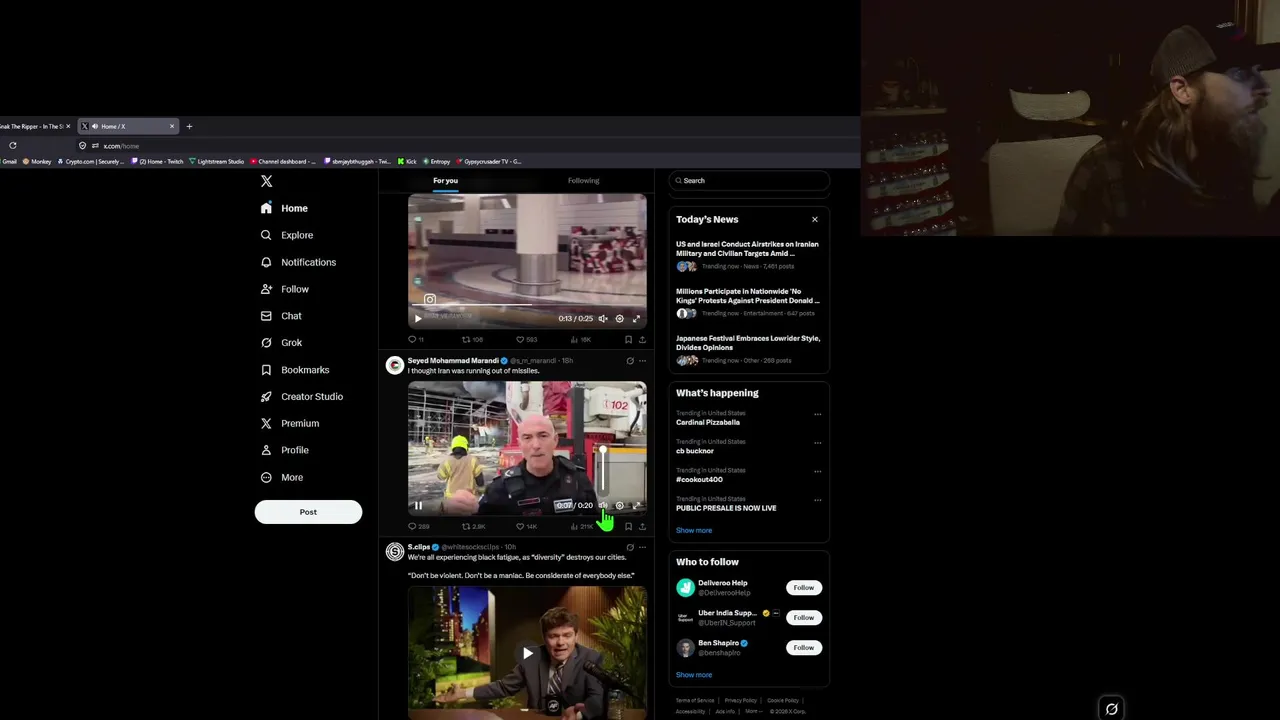
Task: Close the Home / X browser tab
Action: 172,126
